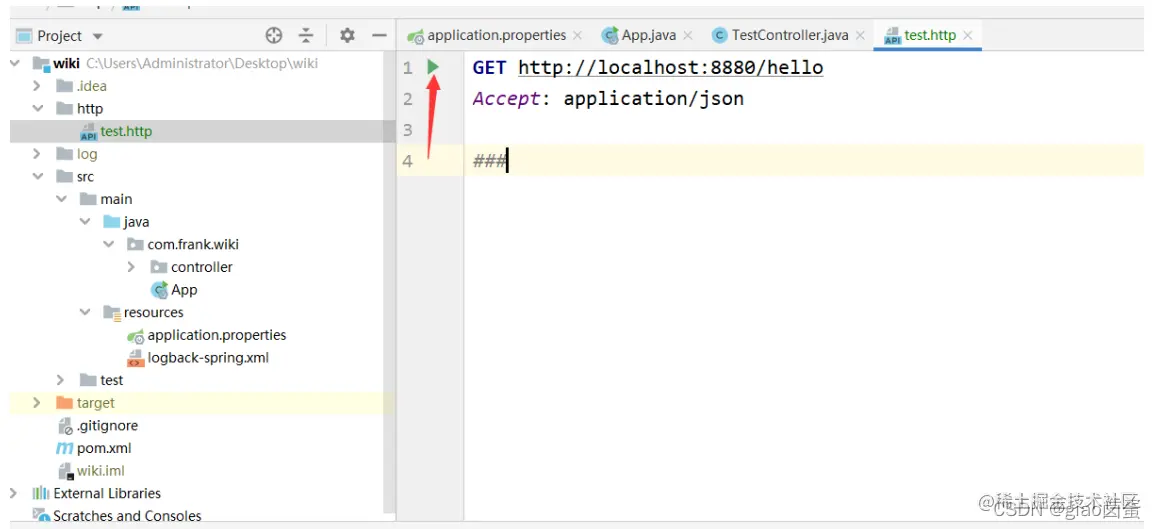Collapse the wiki root project node
1156x529 pixels.
15,63
